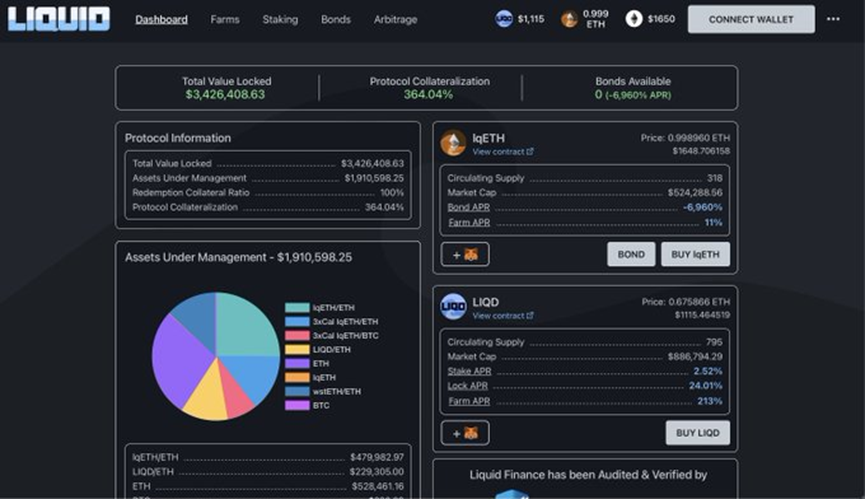Image resolution: width=865 pixels, height=499 pixels.
Task: Add LIQD to MetaMask with fox button
Action: coord(464,433)
